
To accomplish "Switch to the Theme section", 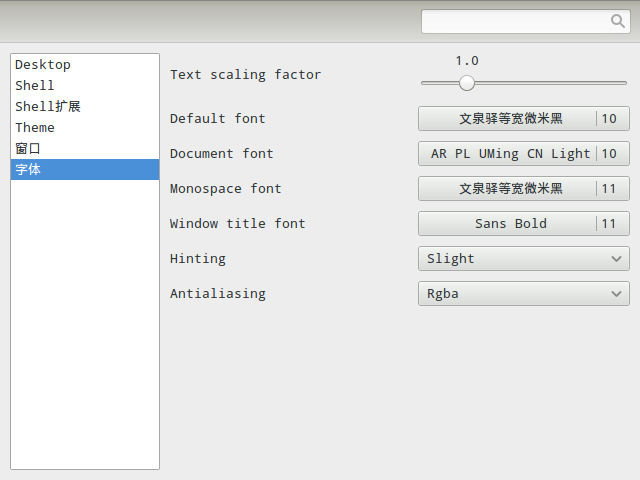I will [35, 128].
